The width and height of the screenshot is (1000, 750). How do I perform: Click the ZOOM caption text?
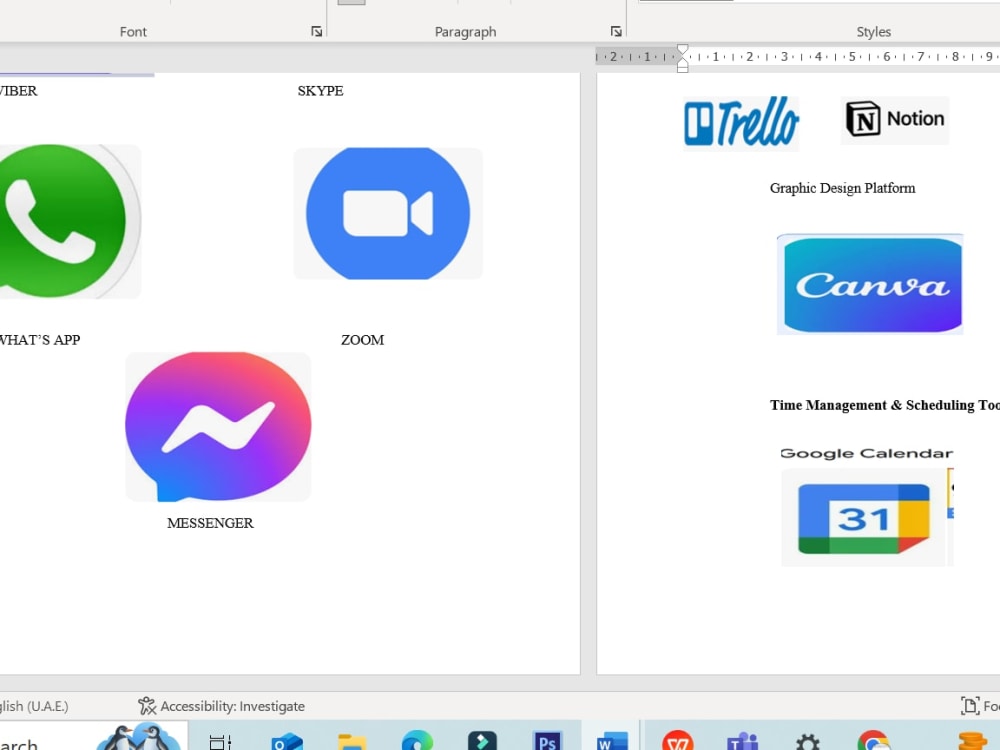point(362,340)
